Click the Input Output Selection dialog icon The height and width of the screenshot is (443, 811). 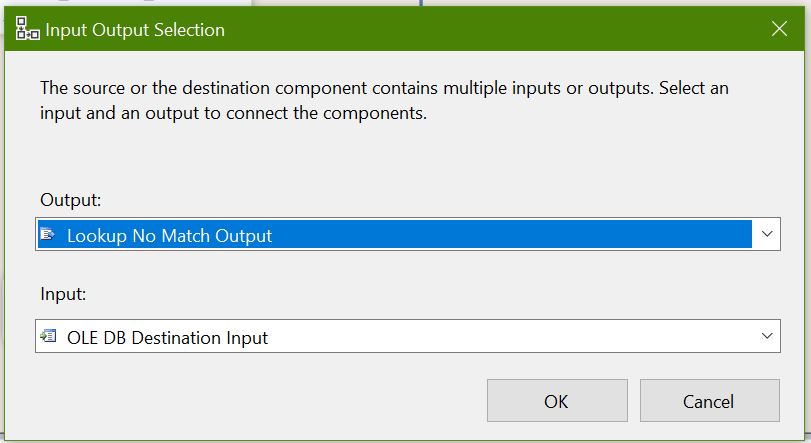click(x=27, y=28)
